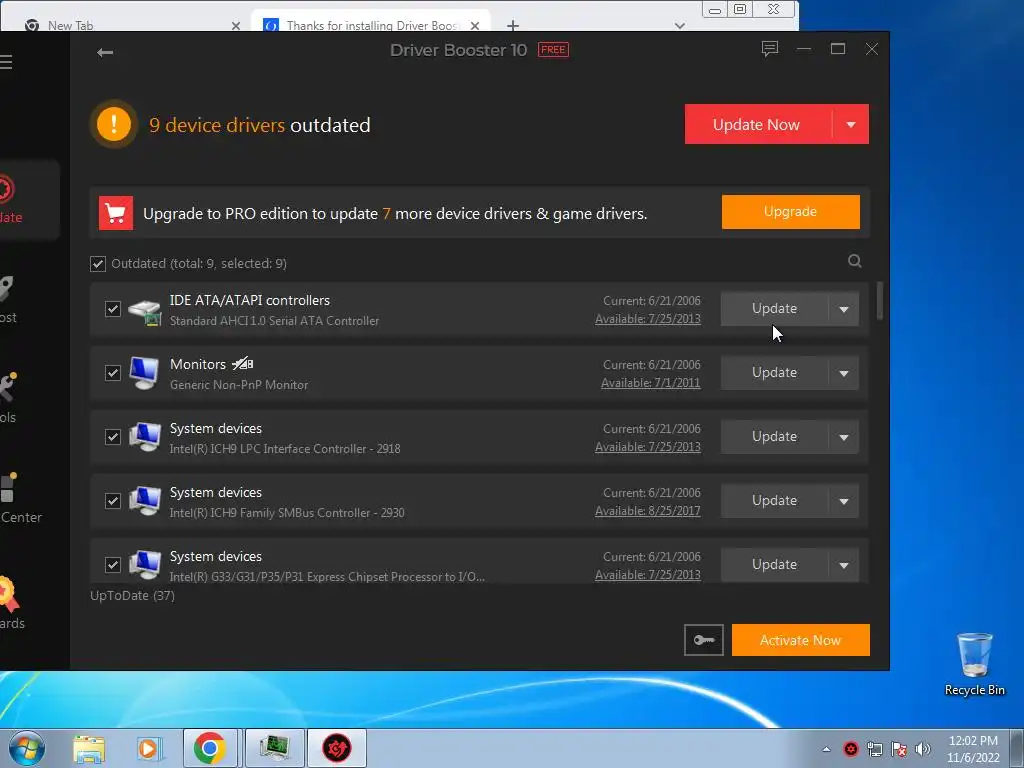Viewport: 1024px width, 768px height.
Task: Click the driver list vertical scrollbar
Action: click(880, 300)
